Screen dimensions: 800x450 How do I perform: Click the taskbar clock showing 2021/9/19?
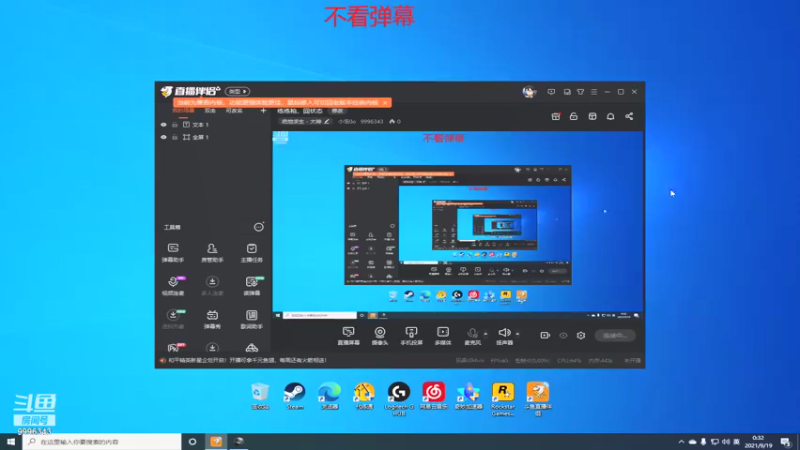(758, 442)
